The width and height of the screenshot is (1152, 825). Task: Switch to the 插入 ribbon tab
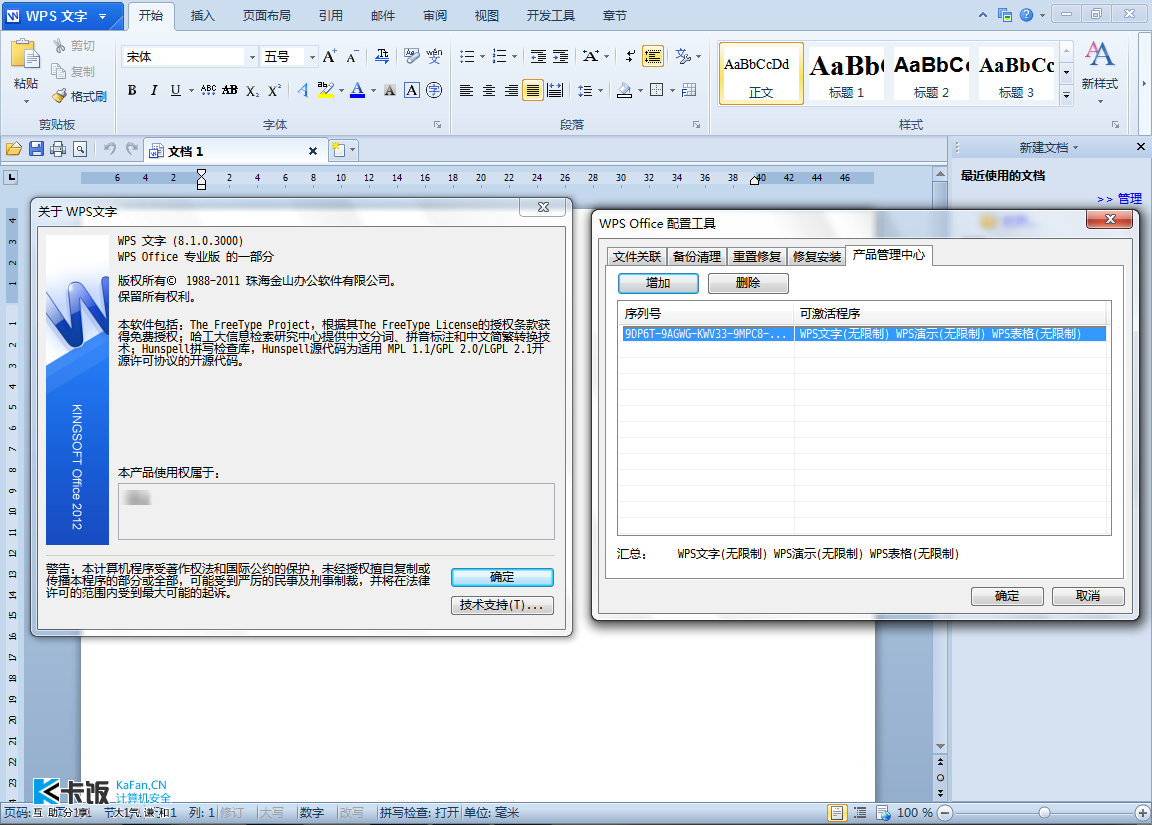(202, 15)
